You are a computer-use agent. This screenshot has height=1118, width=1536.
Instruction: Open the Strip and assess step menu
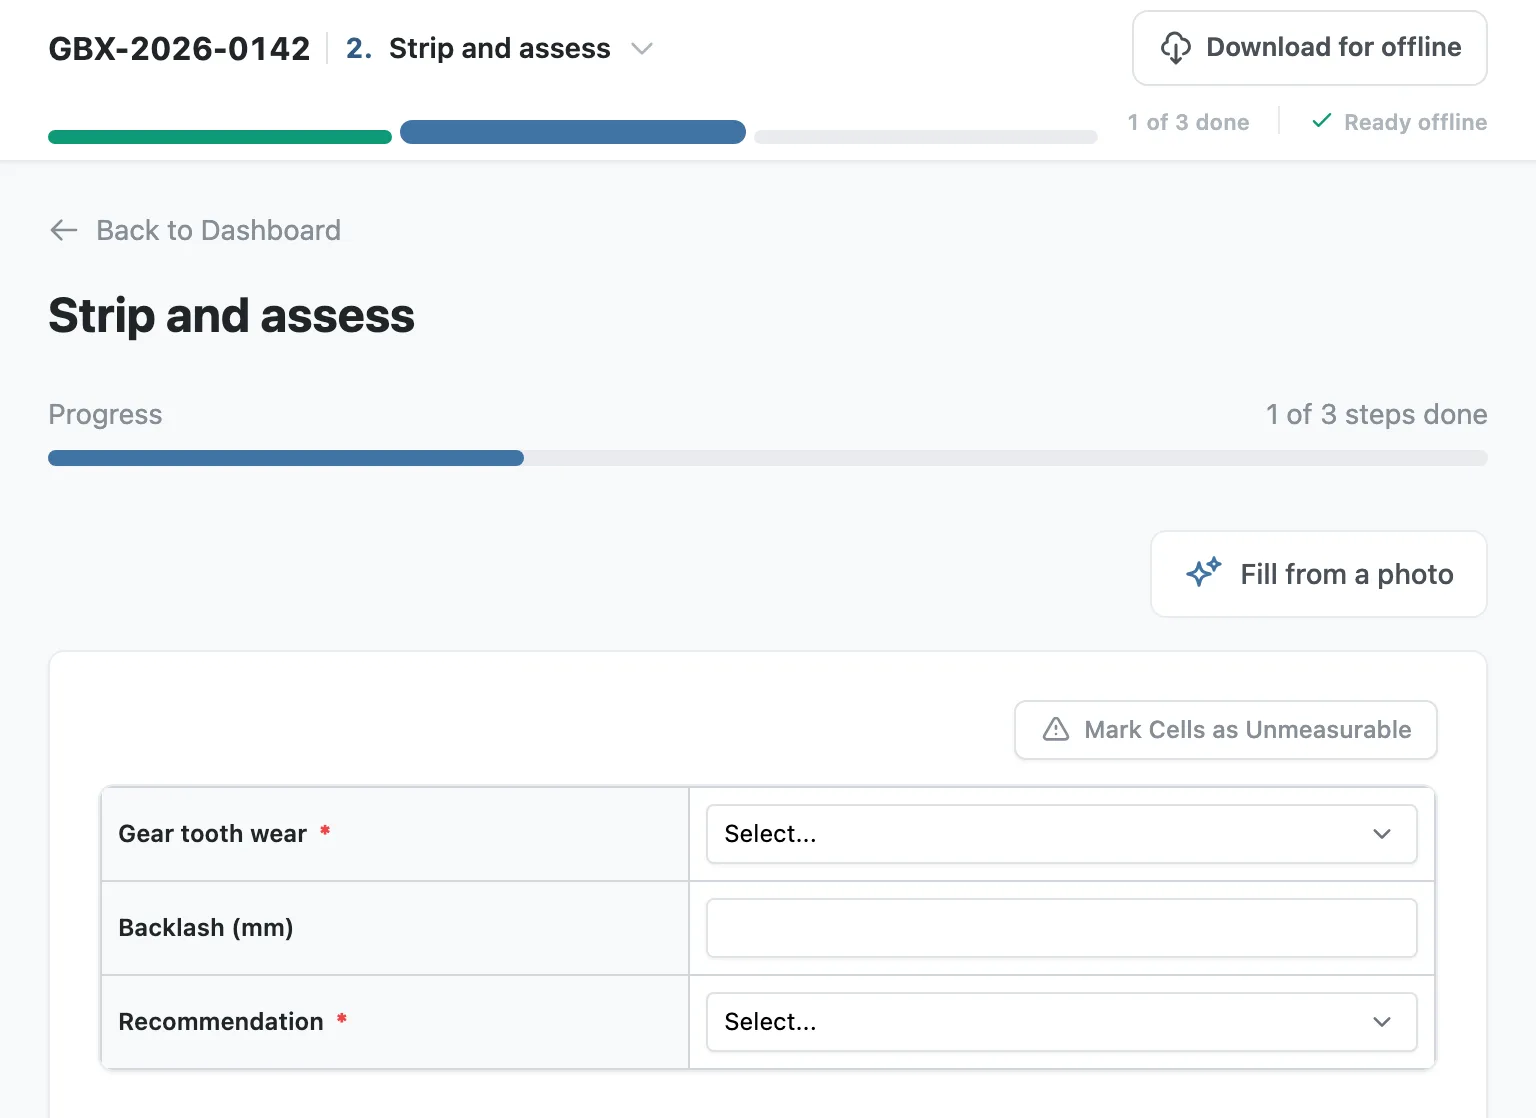tap(499, 48)
